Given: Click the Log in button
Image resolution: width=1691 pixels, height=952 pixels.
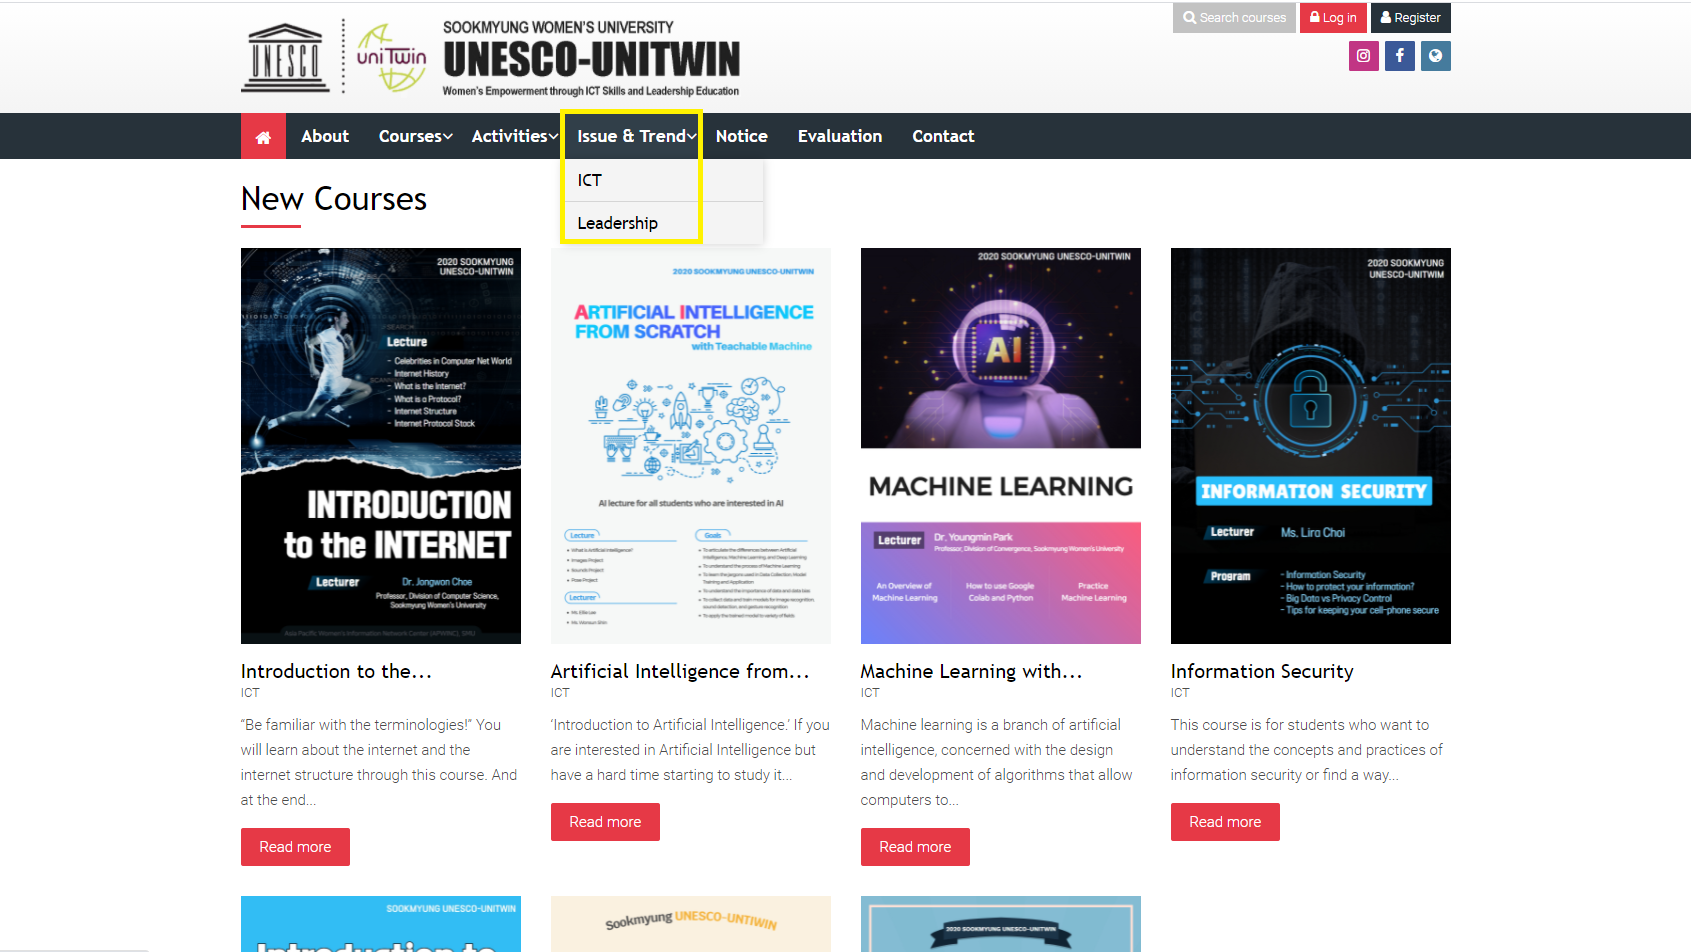Looking at the screenshot, I should pyautogui.click(x=1333, y=18).
